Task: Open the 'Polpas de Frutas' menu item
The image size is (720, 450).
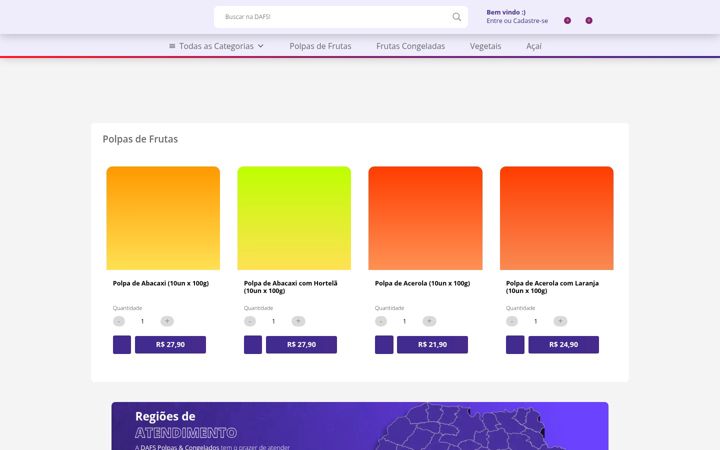Action: click(320, 46)
